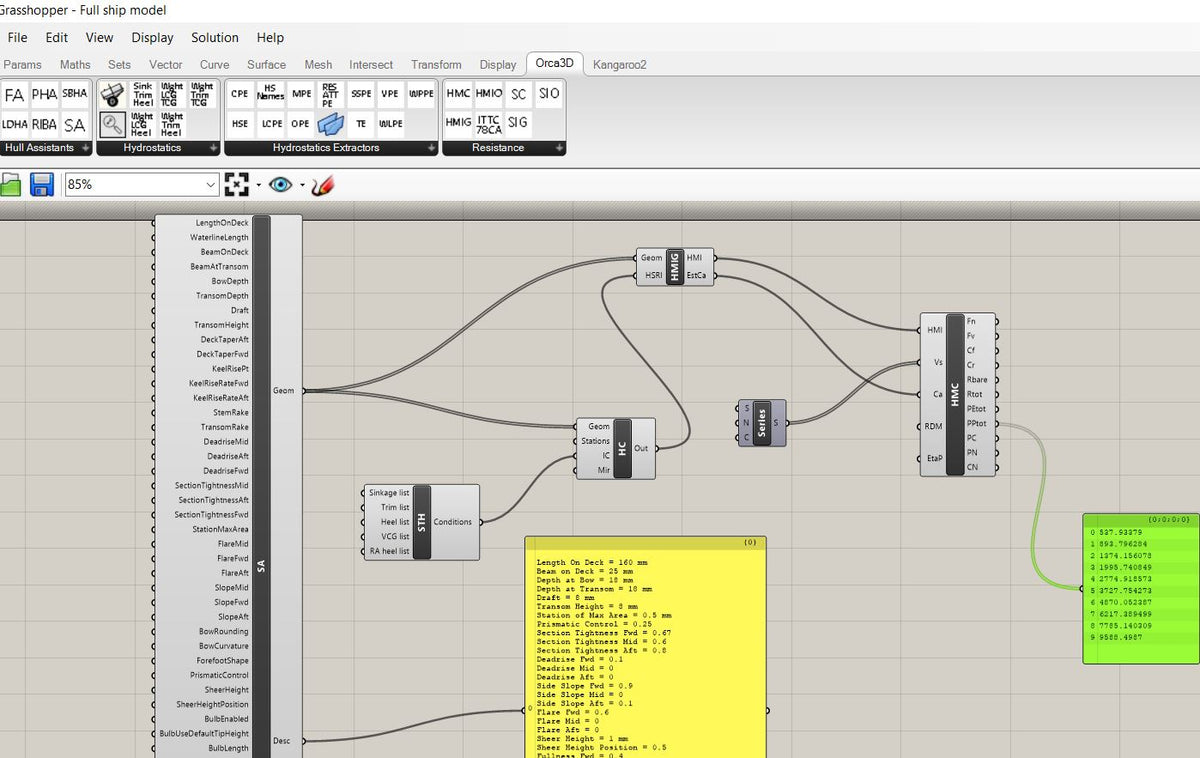The image size is (1200, 758).
Task: Select the SC resistance component
Action: pos(518,94)
